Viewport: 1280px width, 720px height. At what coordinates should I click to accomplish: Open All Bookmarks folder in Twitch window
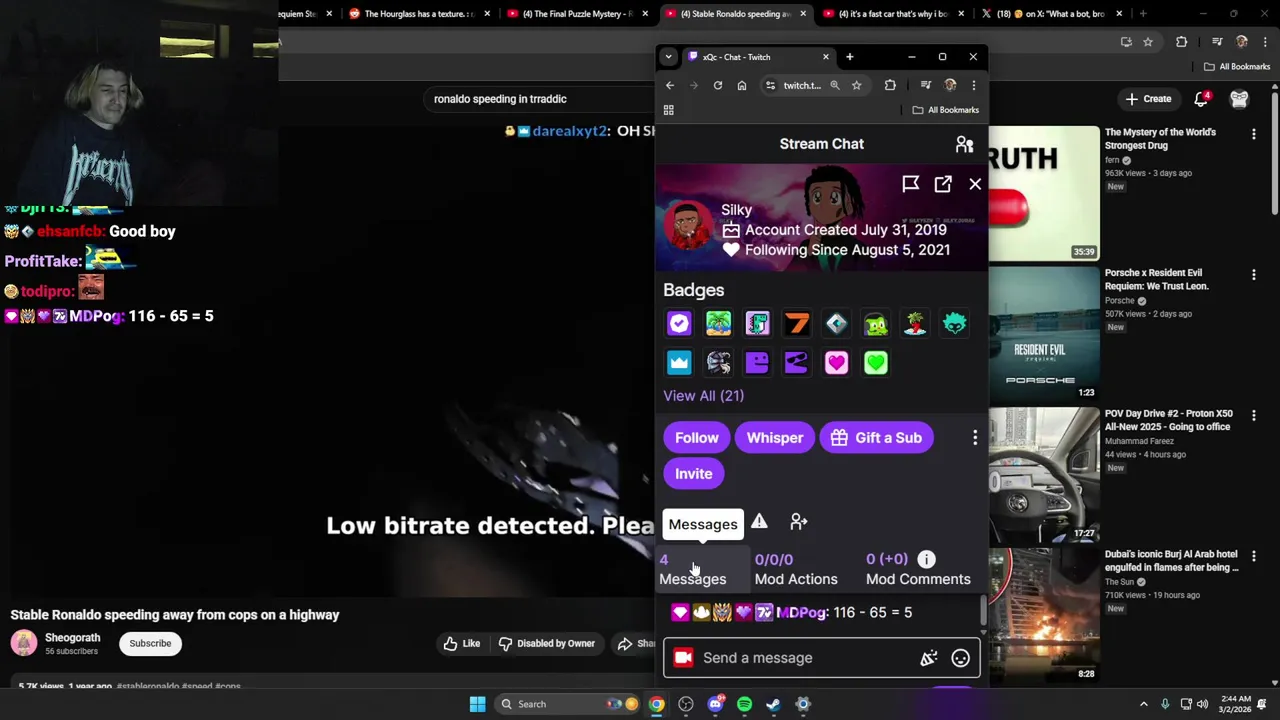click(946, 110)
